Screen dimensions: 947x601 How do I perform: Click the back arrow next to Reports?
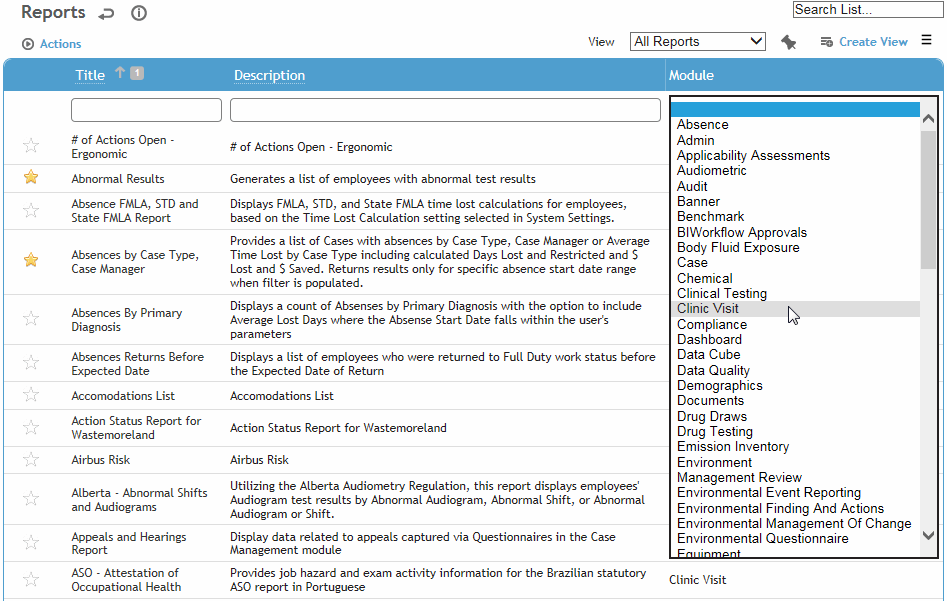pos(106,13)
